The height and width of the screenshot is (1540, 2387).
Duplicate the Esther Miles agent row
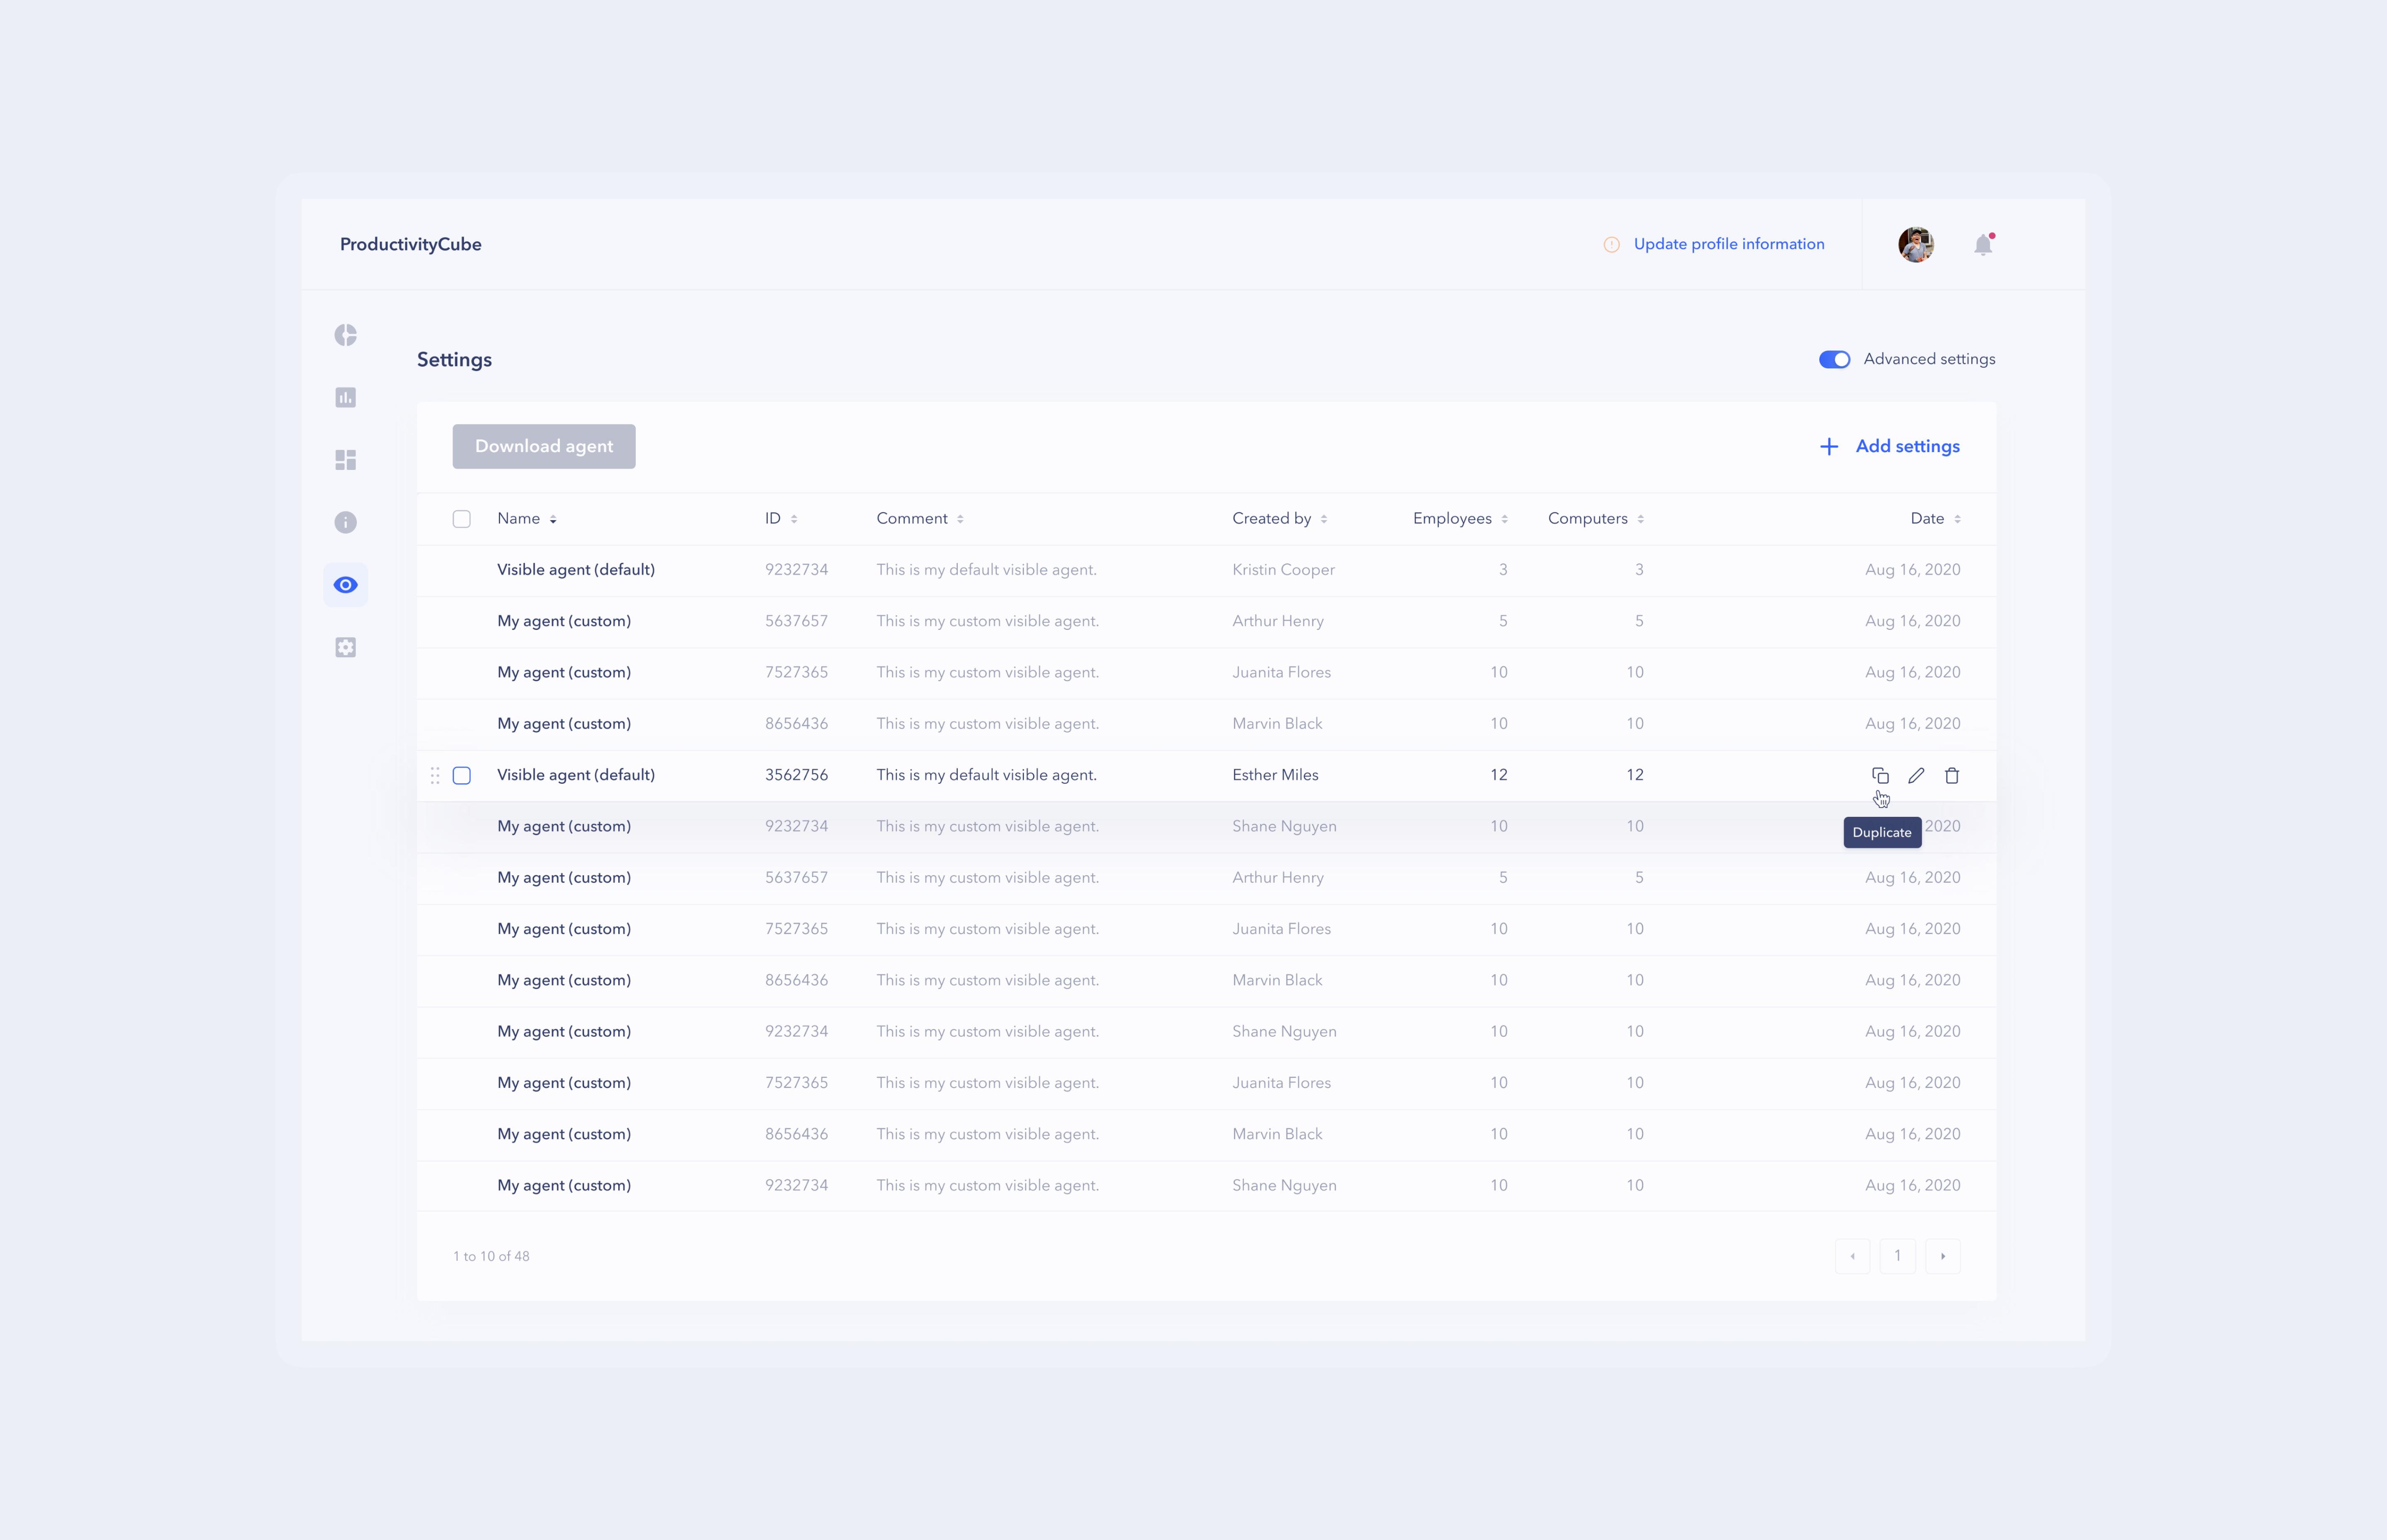tap(1880, 775)
